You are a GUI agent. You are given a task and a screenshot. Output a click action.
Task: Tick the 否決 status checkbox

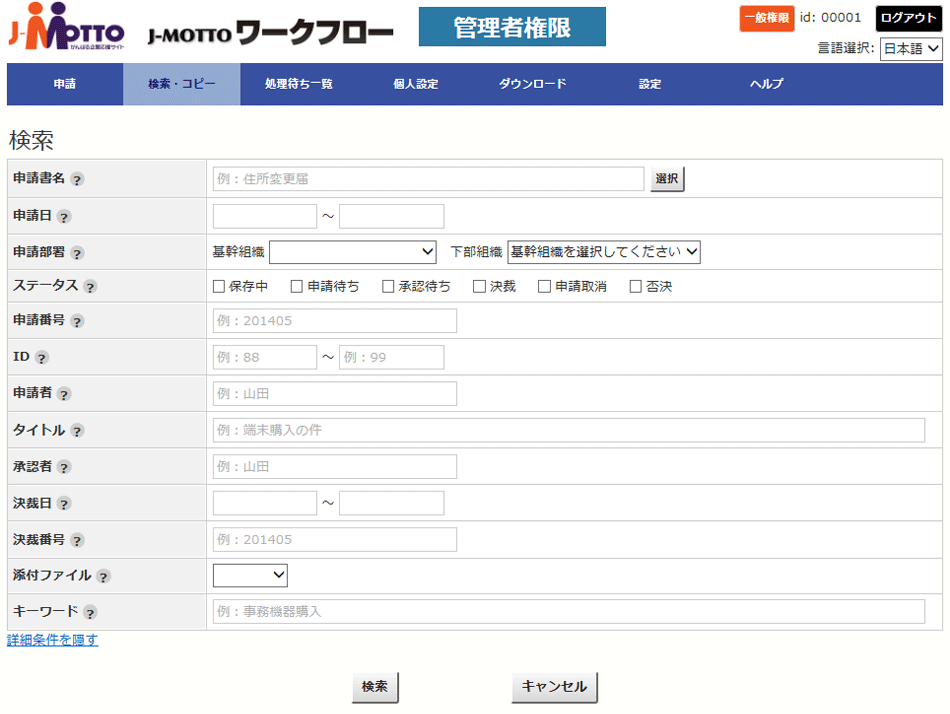[x=635, y=287]
